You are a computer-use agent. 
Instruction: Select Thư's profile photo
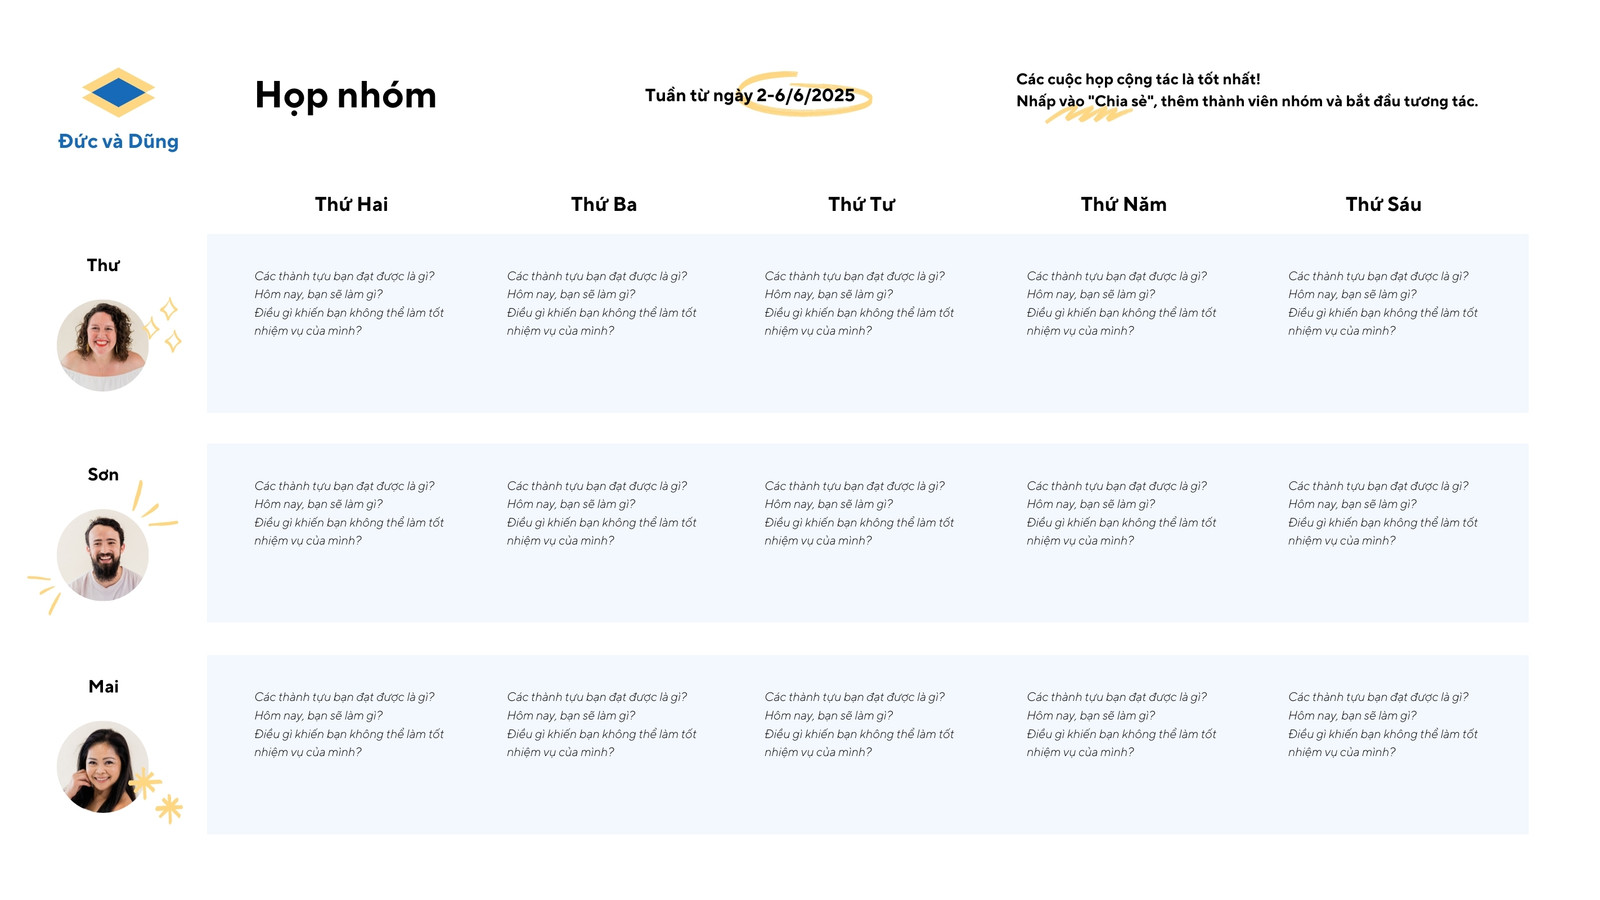(x=103, y=345)
